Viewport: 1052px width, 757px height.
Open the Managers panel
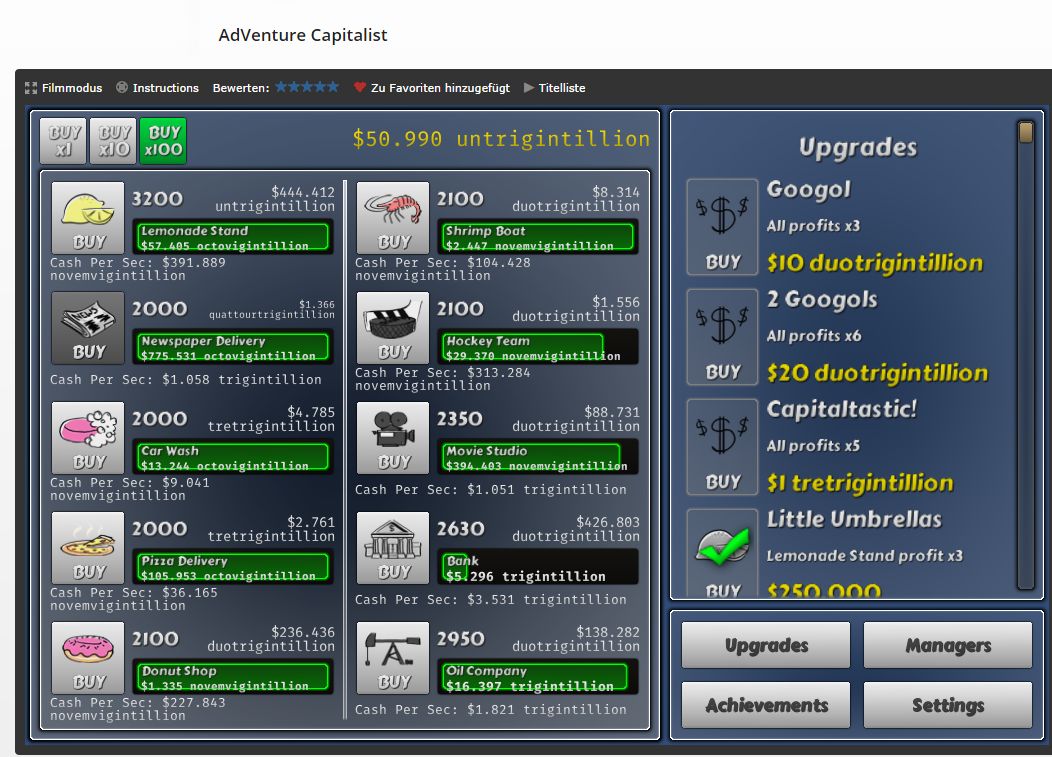pos(947,646)
